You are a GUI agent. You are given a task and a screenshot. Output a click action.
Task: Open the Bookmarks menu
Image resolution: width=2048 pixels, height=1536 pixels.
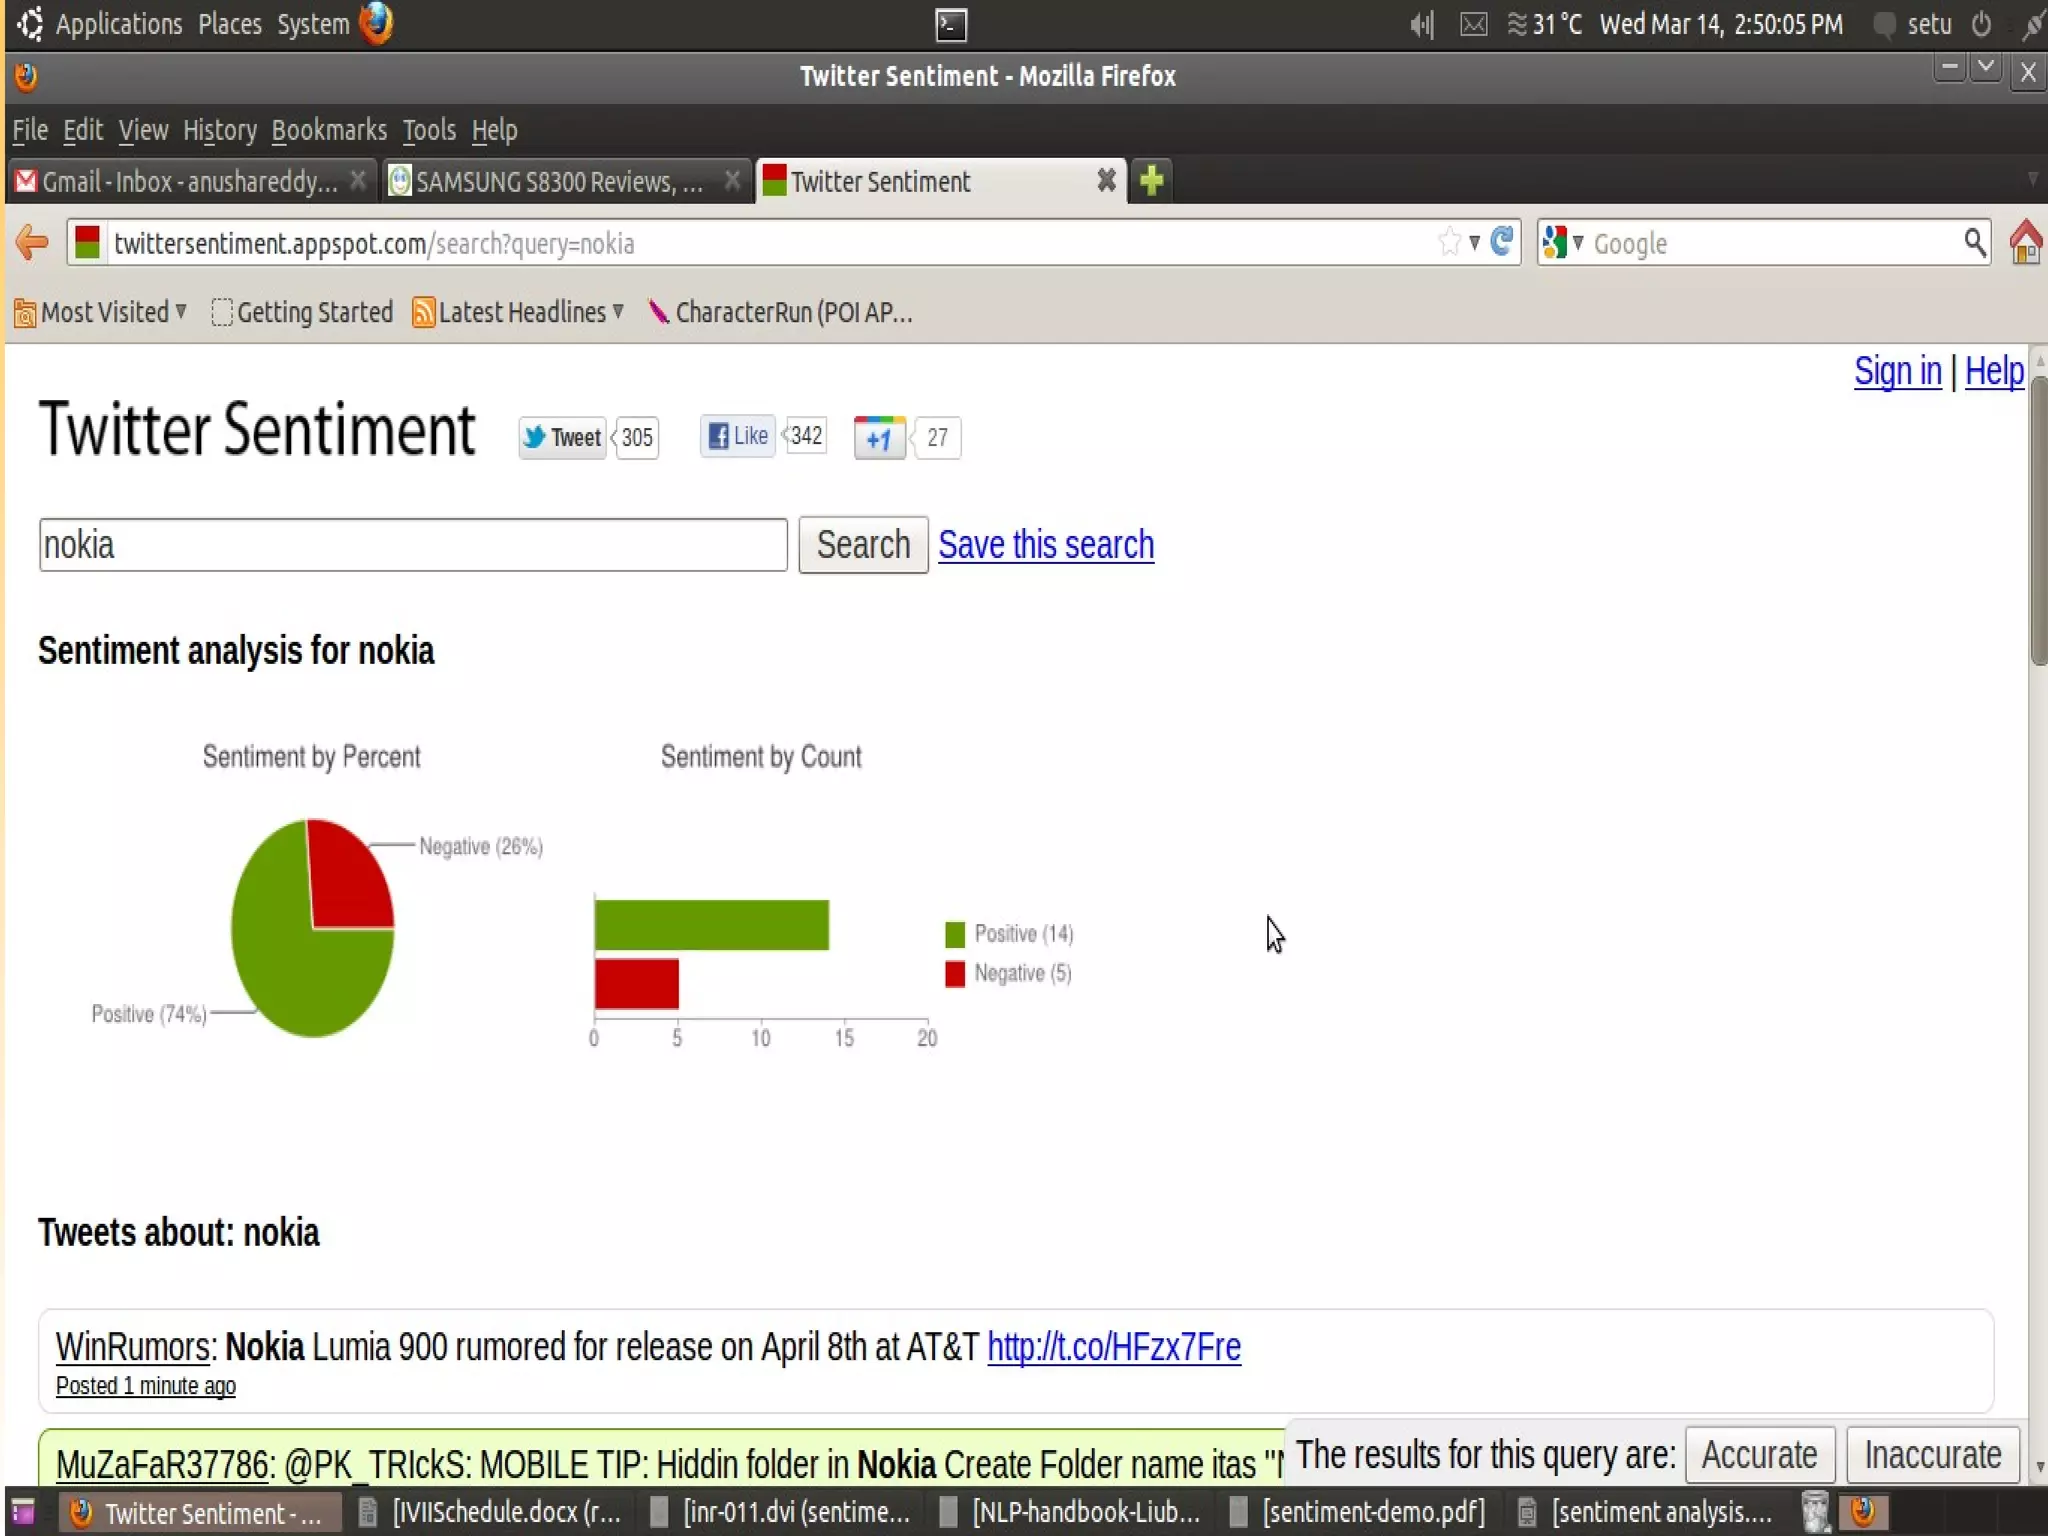tap(329, 130)
